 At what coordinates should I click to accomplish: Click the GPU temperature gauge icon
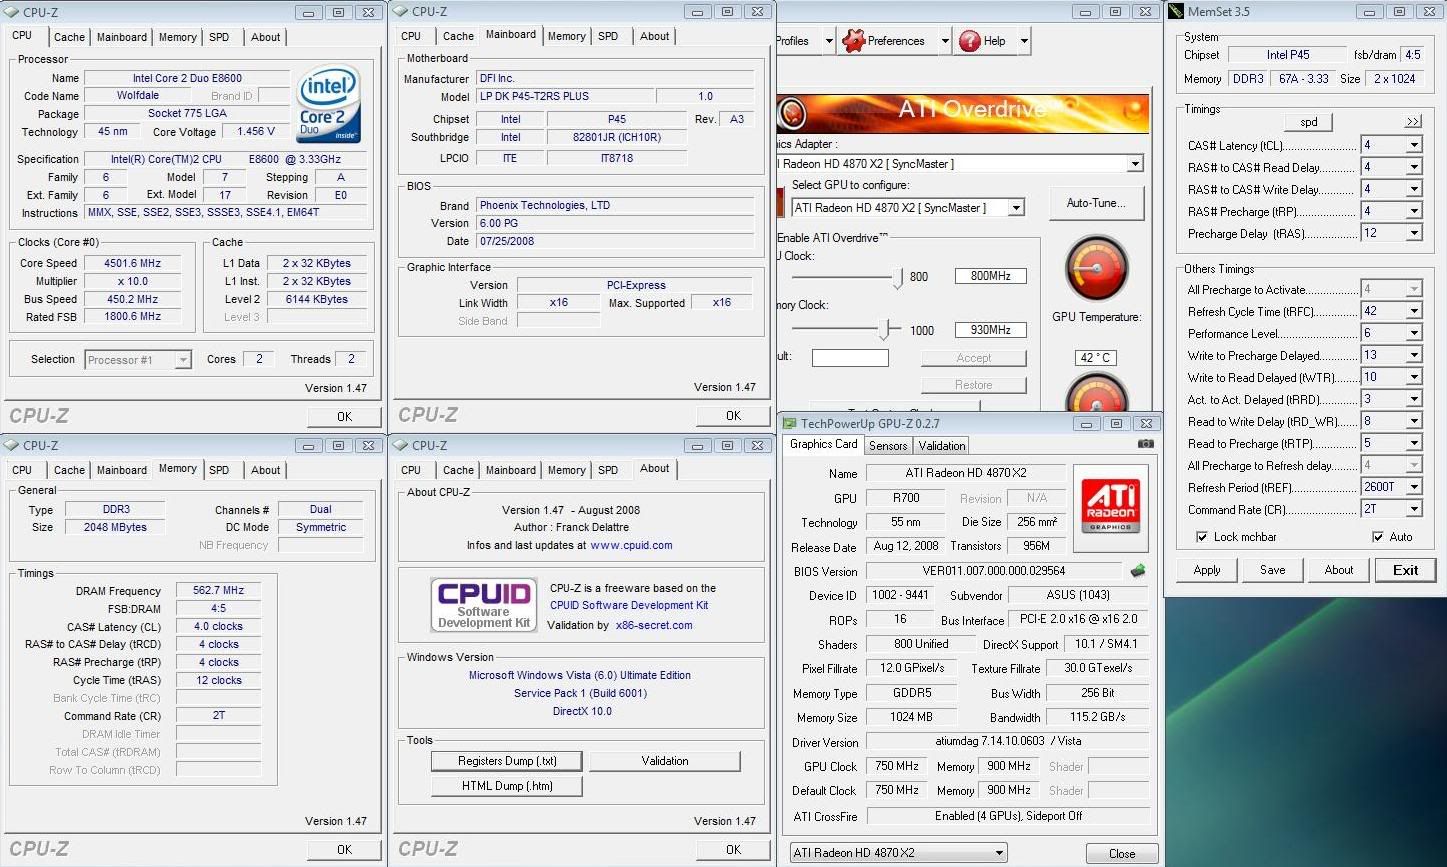(1096, 269)
